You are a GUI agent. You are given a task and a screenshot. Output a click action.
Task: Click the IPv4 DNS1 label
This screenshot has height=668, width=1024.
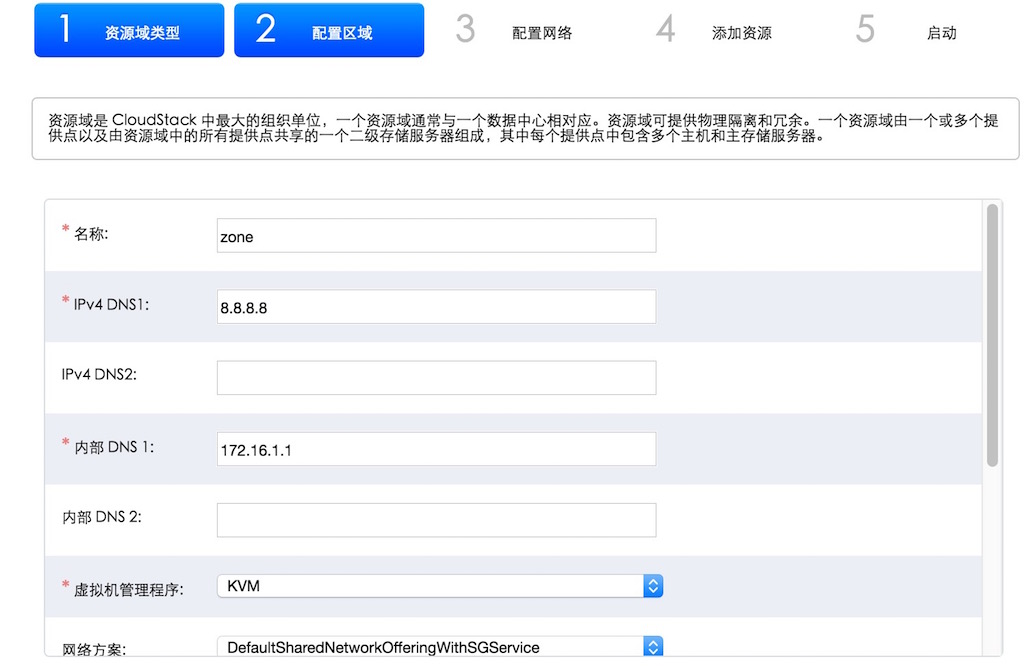click(x=111, y=304)
